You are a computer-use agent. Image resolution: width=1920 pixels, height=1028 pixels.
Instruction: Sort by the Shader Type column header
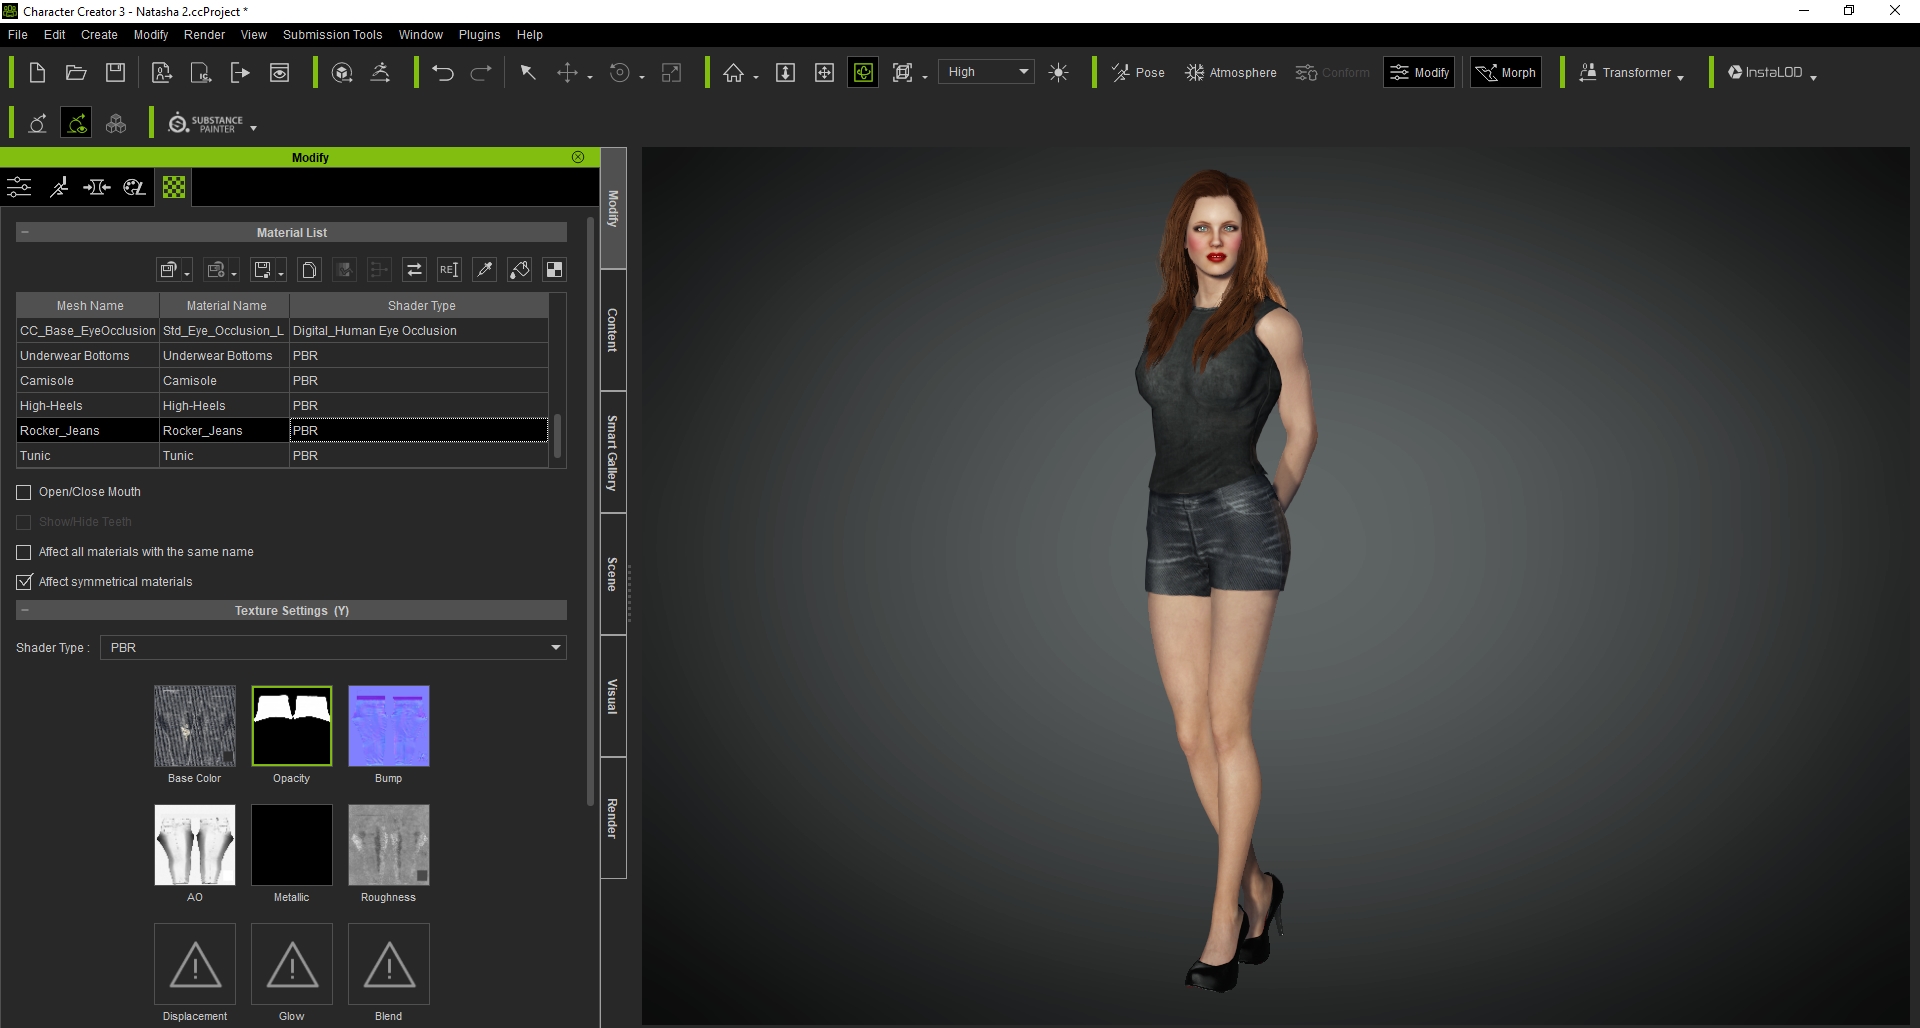pyautogui.click(x=420, y=306)
